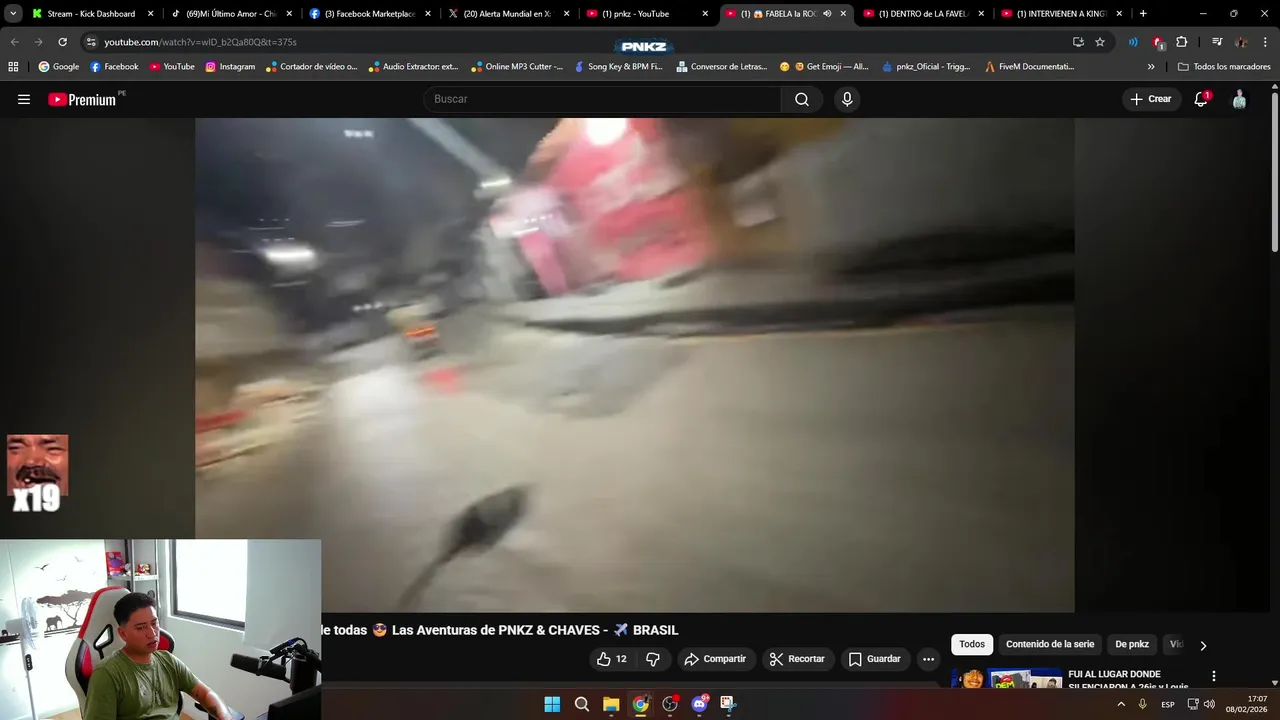
Task: Open YouTube notifications bell
Action: pos(1201,99)
